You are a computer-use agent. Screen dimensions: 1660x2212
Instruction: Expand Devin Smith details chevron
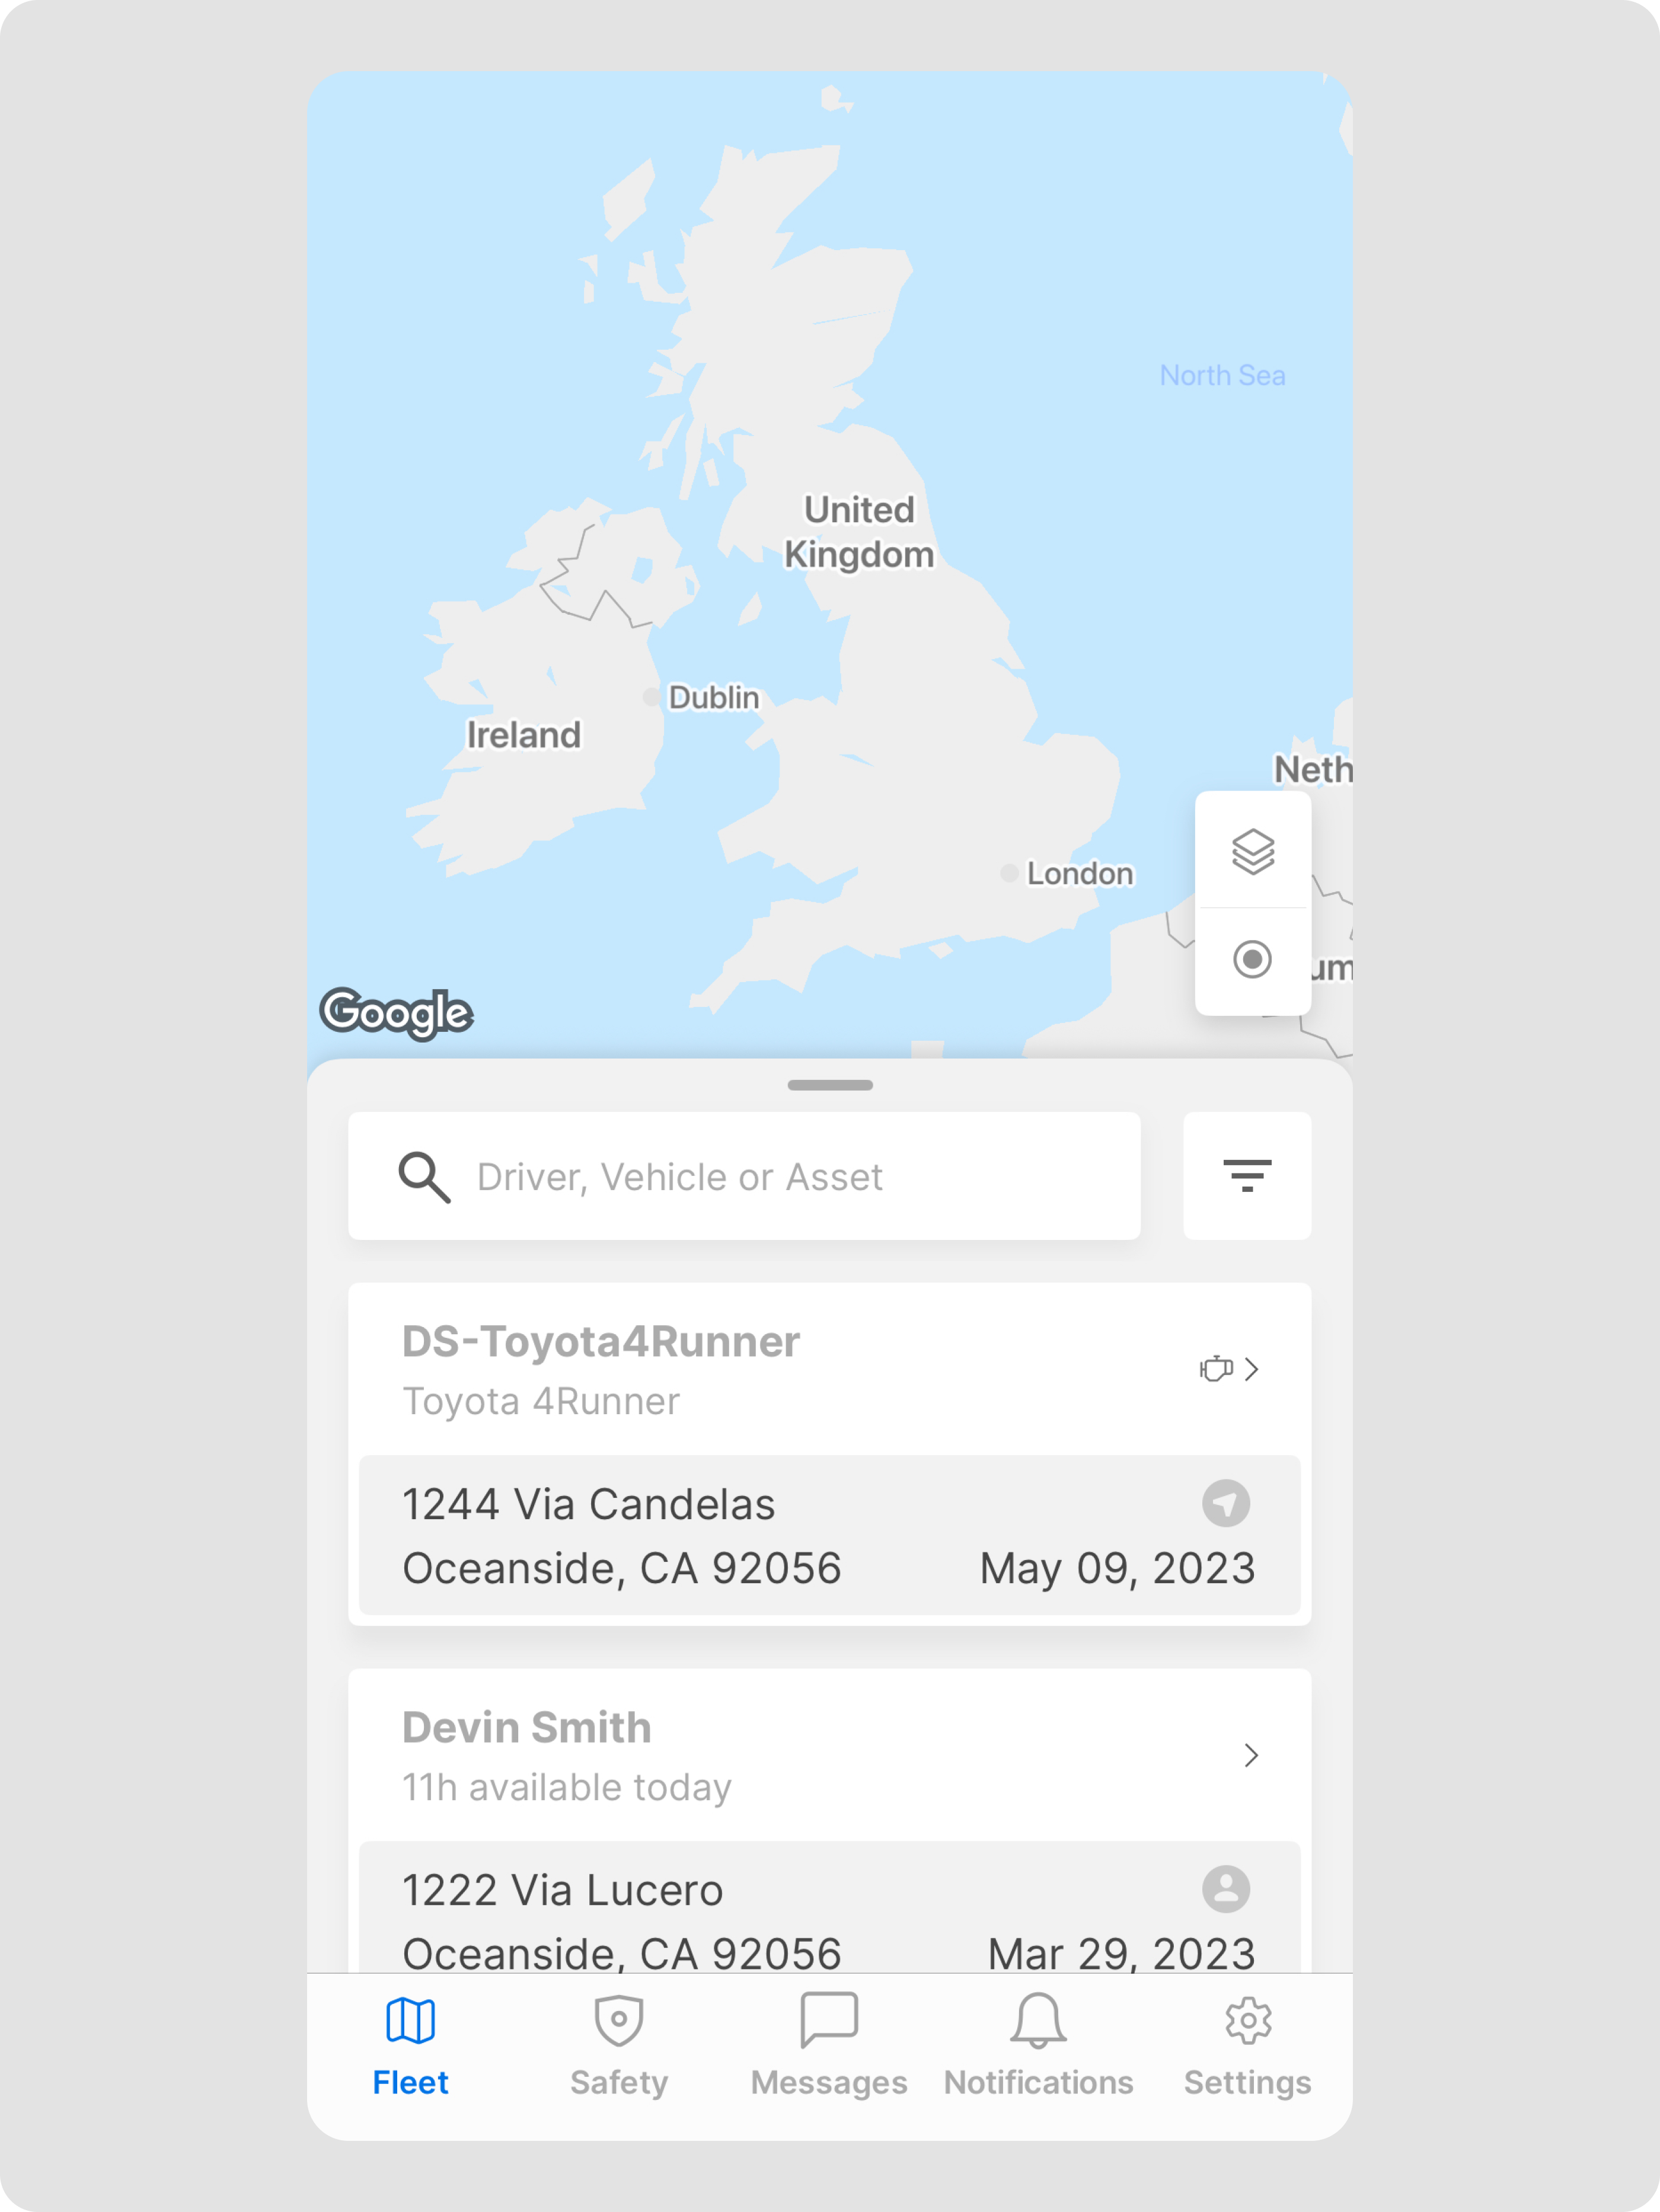point(1251,1755)
